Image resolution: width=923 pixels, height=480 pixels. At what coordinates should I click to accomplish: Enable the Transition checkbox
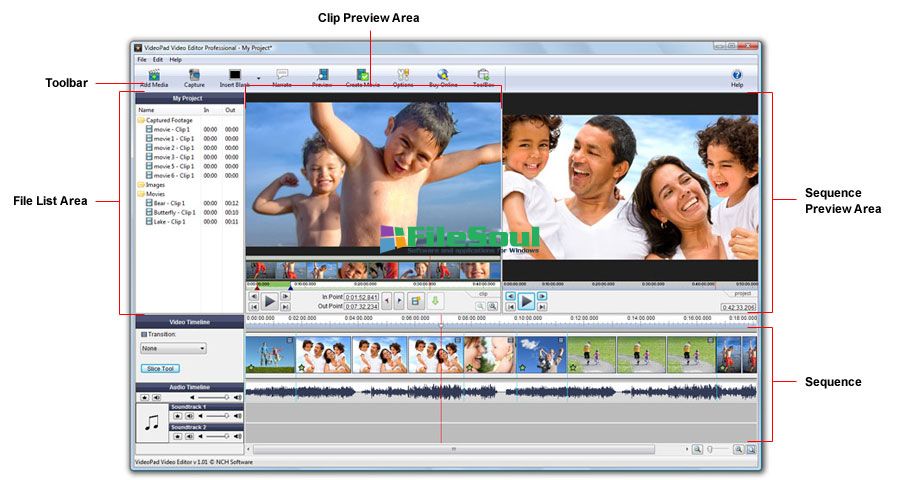point(143,334)
